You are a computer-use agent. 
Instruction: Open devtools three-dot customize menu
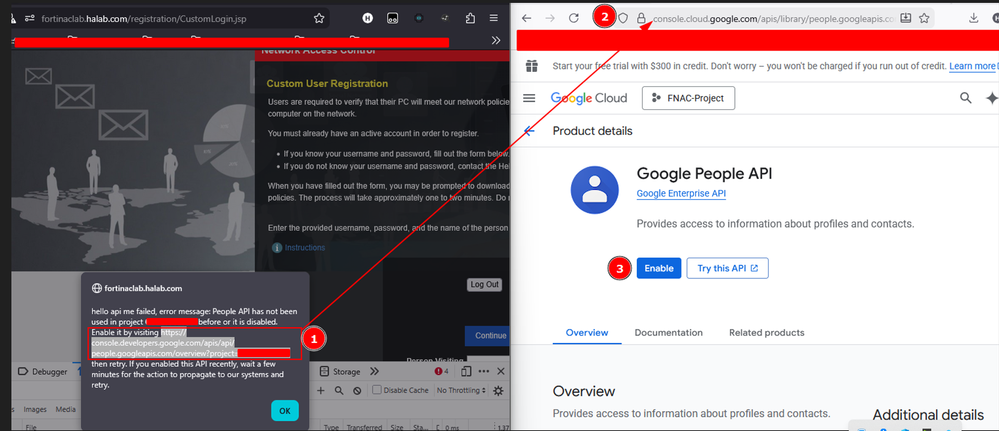(x=483, y=372)
